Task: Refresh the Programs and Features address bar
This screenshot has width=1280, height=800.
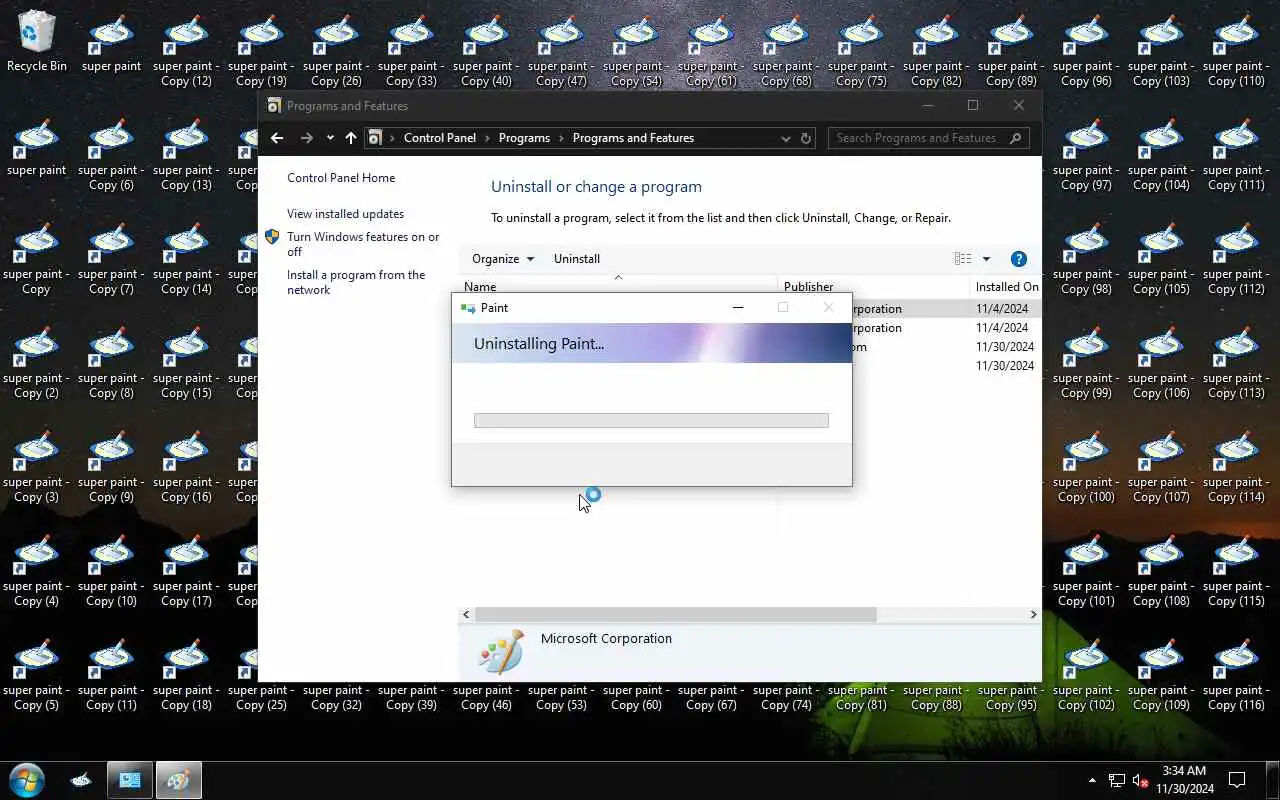Action: coord(806,138)
